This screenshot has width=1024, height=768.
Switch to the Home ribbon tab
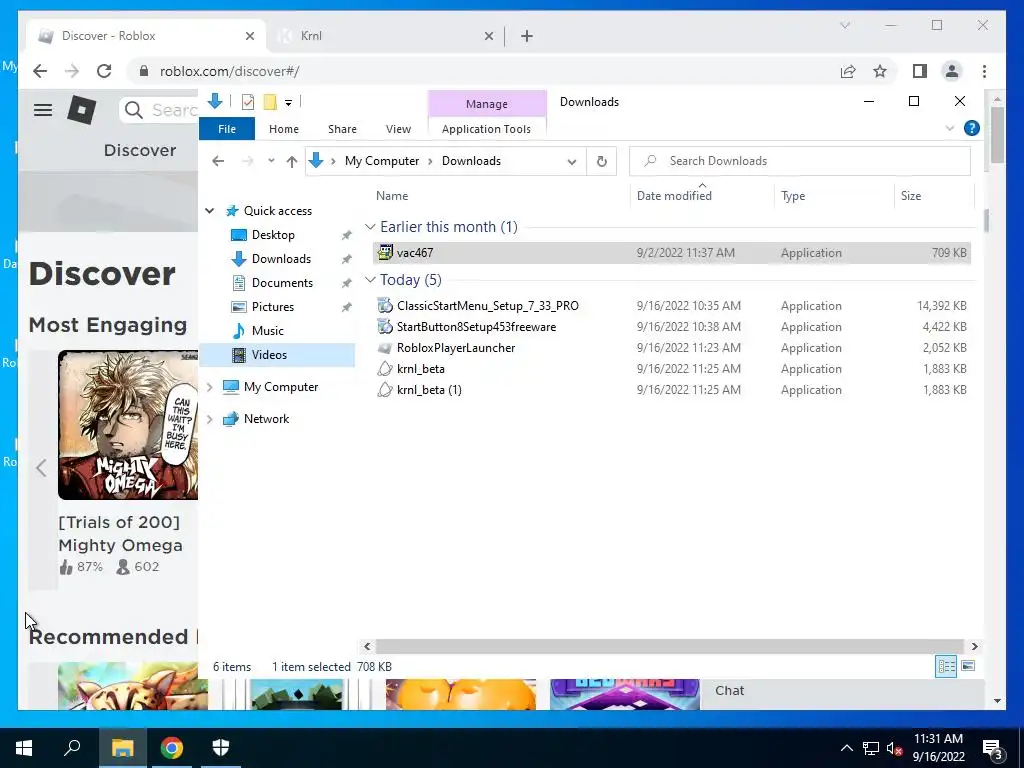pyautogui.click(x=283, y=129)
